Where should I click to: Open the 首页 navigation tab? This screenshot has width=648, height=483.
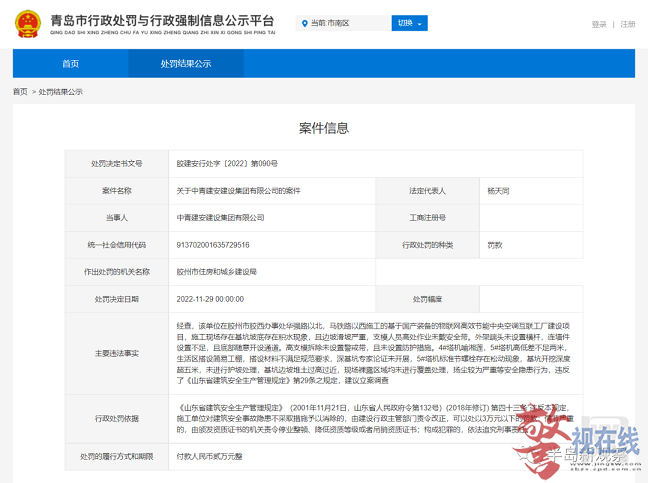(70, 64)
